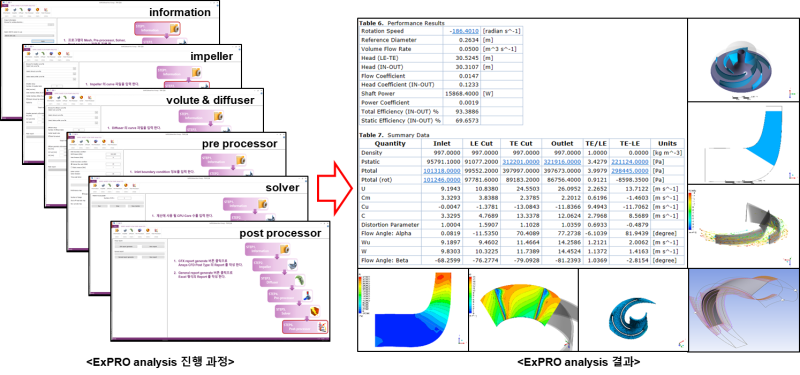800x375 pixels.
Task: Click Static Efficiency value 69.6573
Action: point(466,121)
